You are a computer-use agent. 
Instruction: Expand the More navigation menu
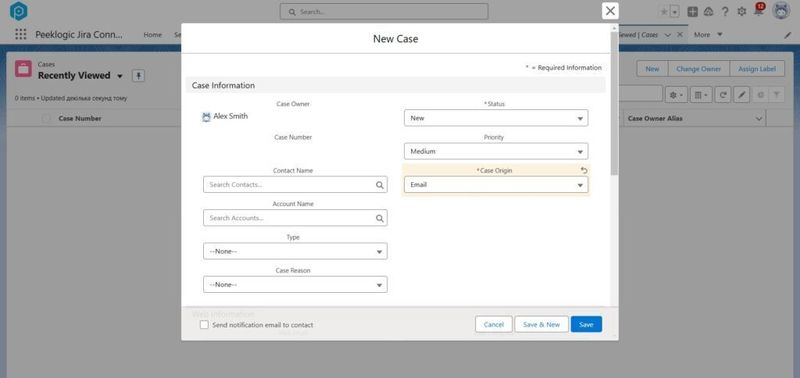pos(708,35)
